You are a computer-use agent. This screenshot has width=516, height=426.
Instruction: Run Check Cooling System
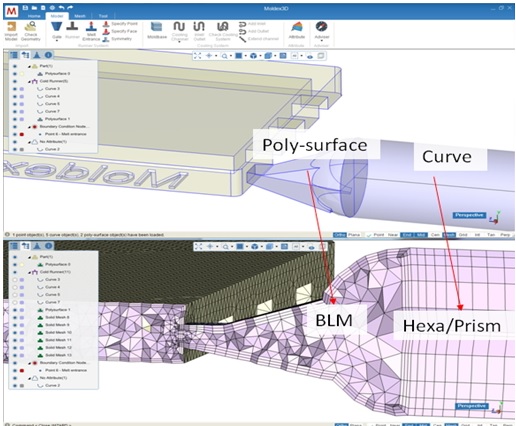pos(223,31)
